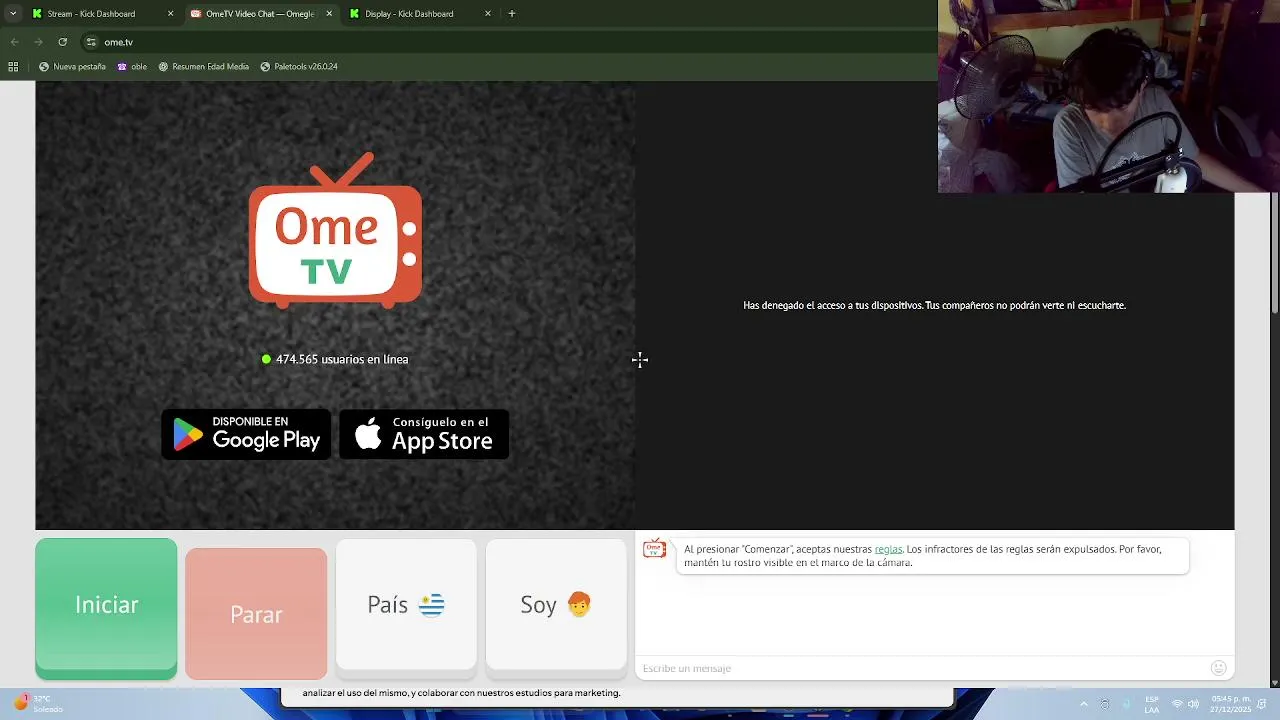This screenshot has width=1280, height=720.
Task: Open the reglas rules link
Action: (x=888, y=549)
